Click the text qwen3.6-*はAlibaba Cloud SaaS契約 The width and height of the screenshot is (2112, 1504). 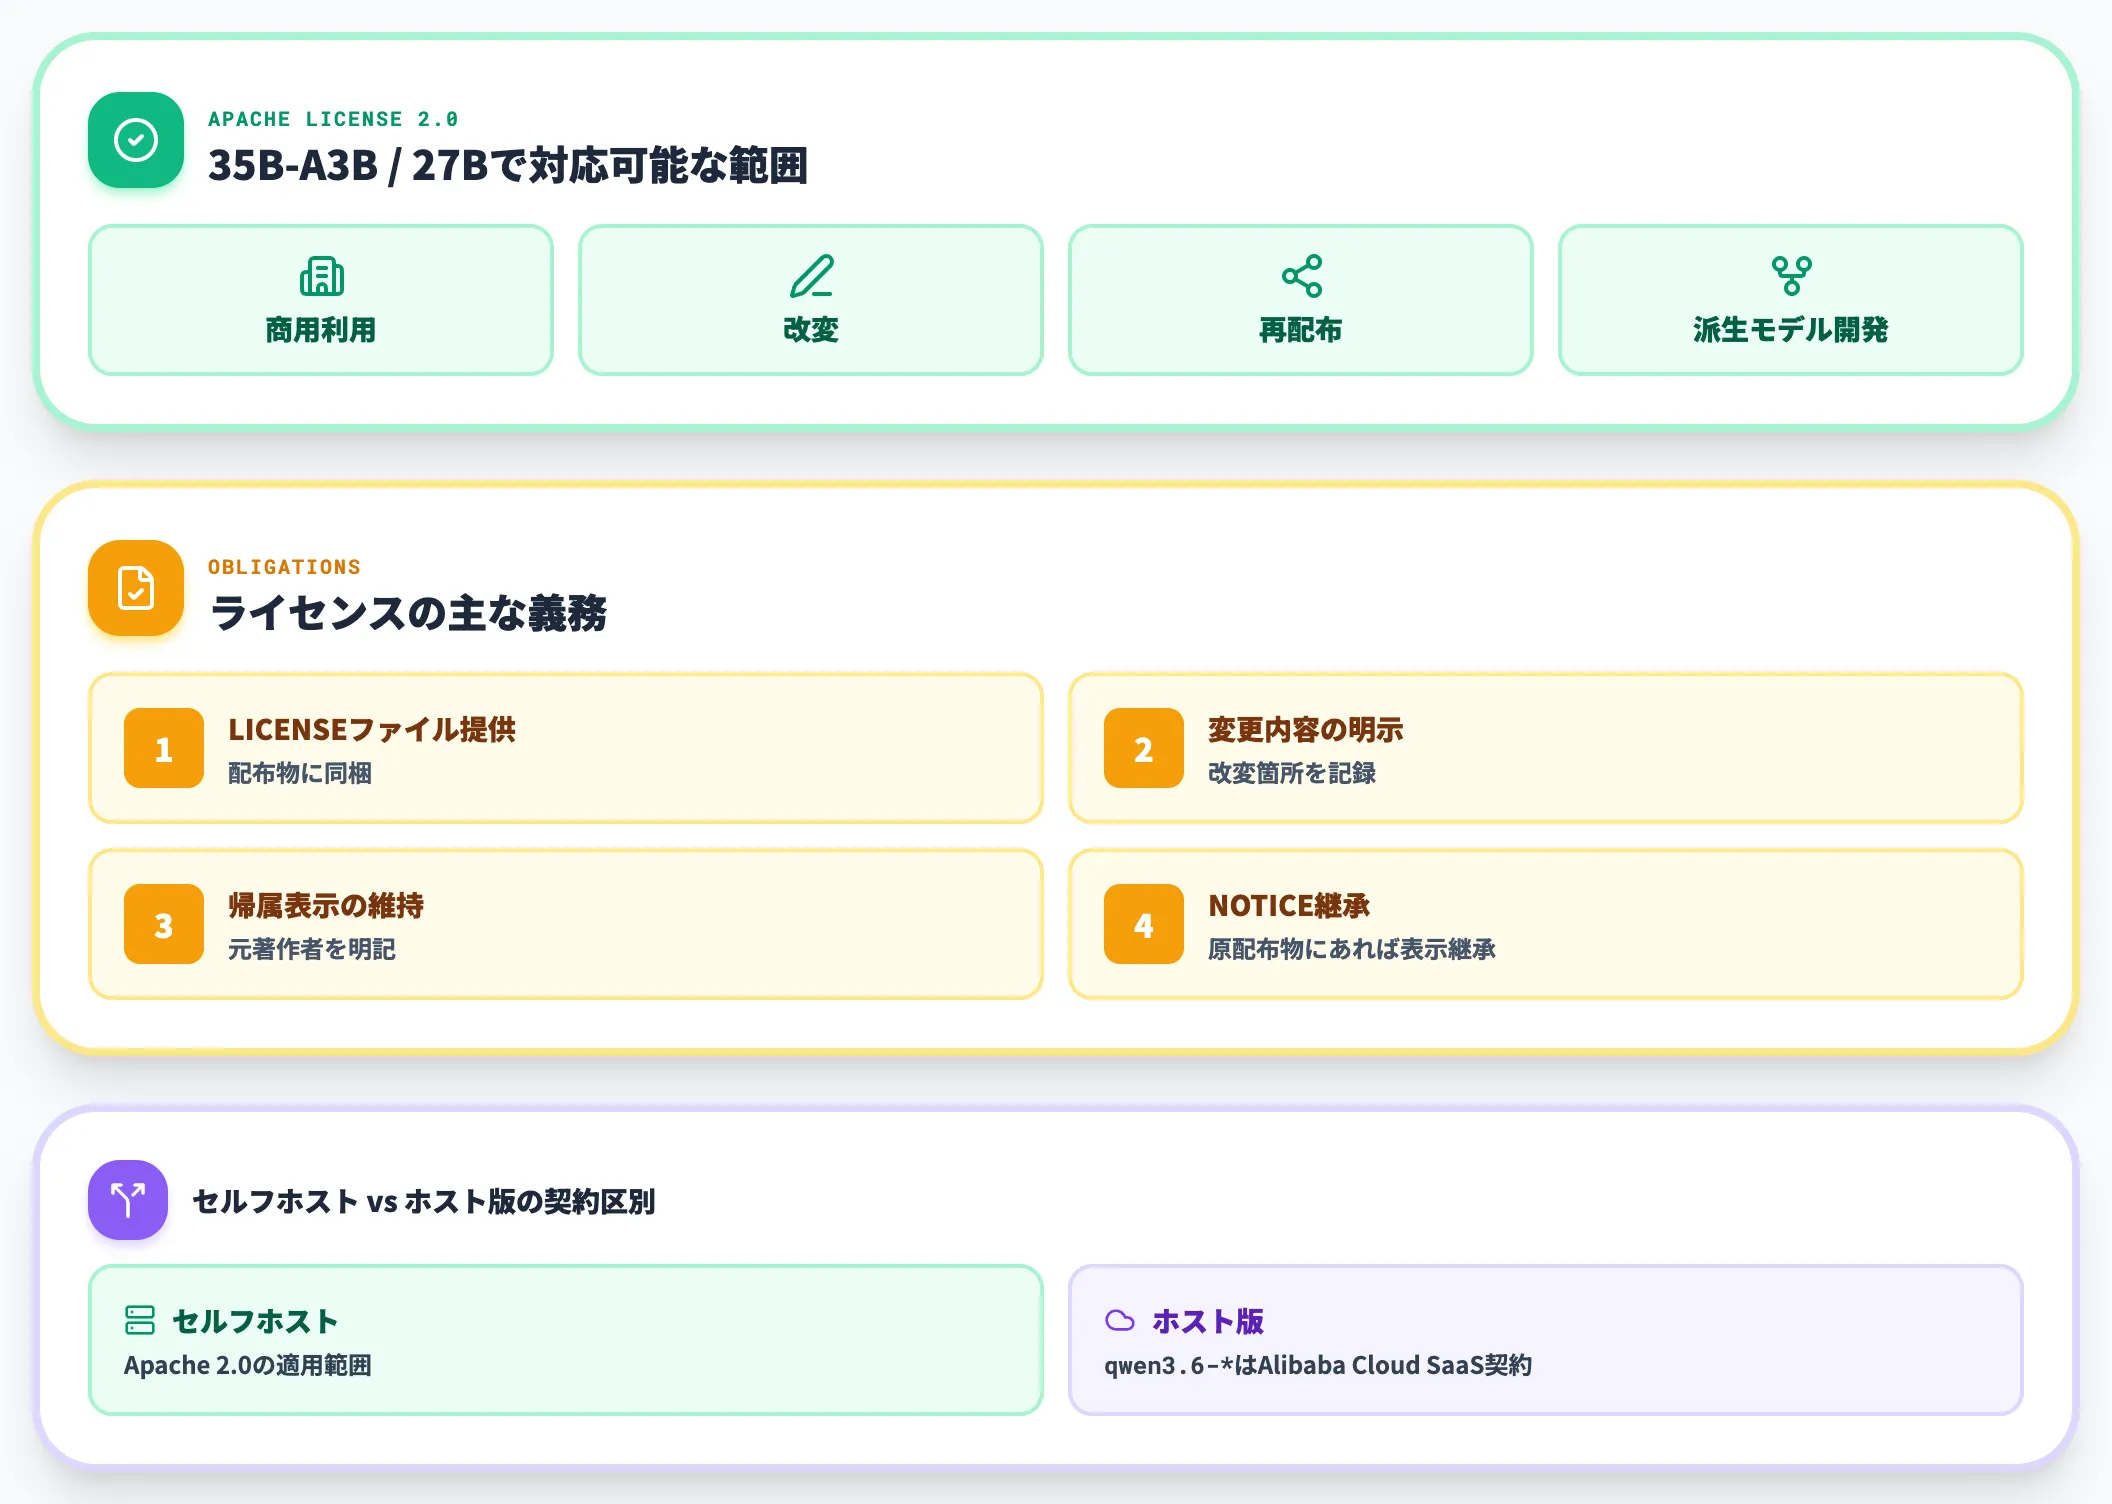coord(1318,1365)
